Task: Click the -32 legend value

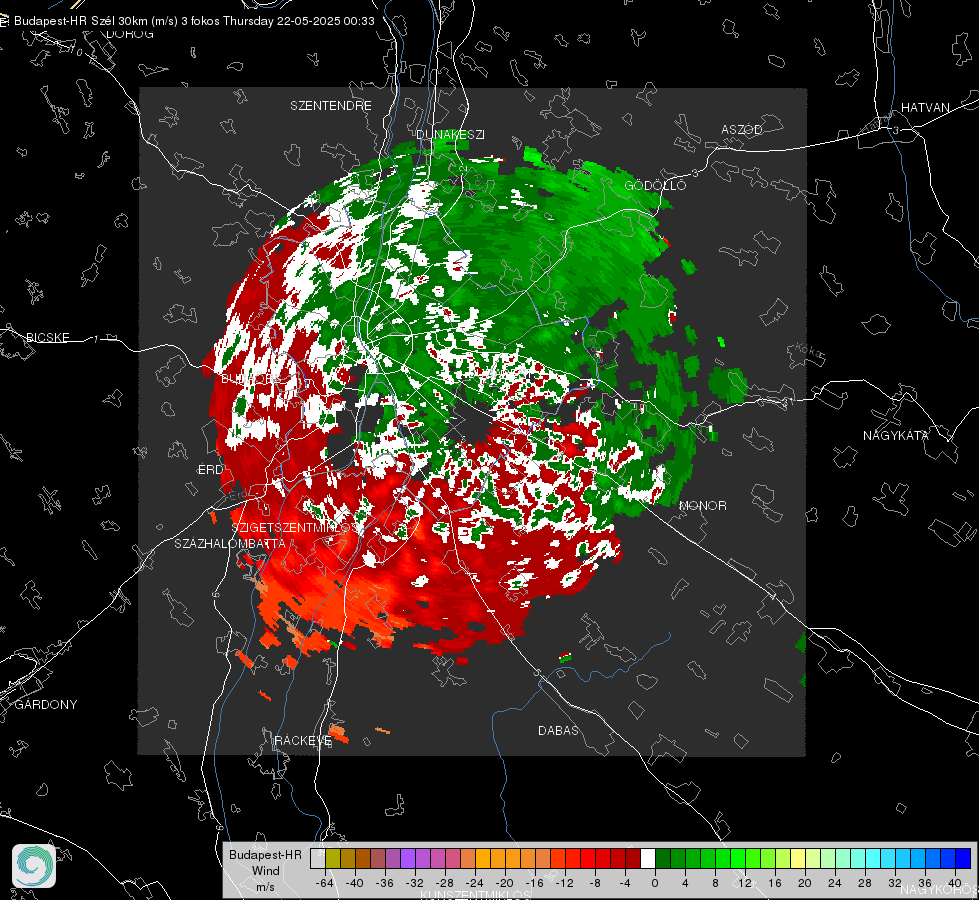Action: 414,883
